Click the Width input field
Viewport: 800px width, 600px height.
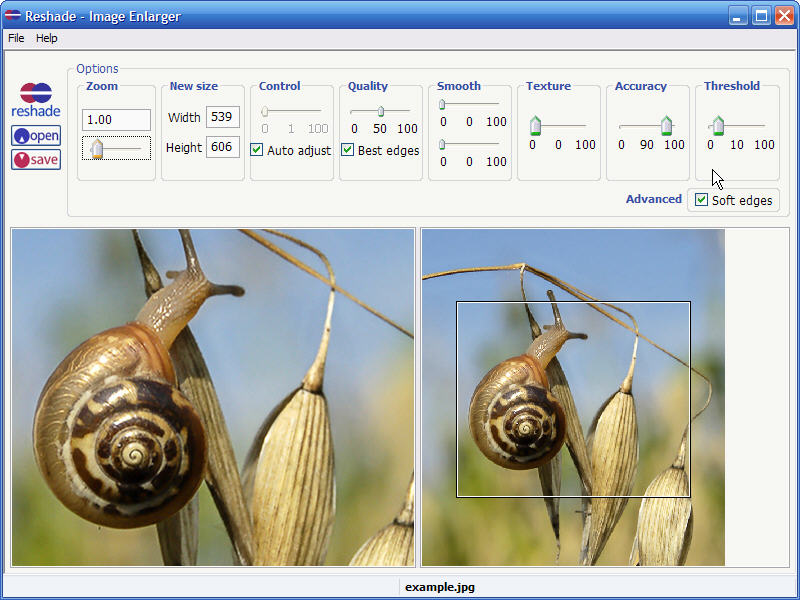[x=222, y=117]
